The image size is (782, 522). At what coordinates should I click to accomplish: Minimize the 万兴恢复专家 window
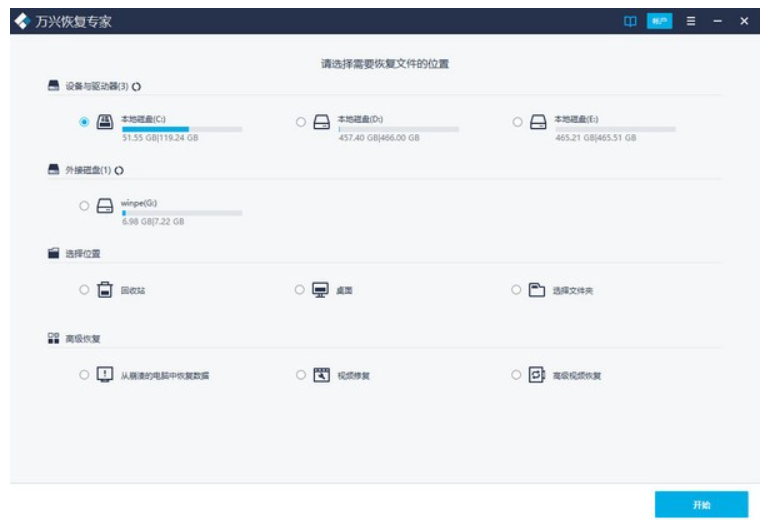coord(718,21)
